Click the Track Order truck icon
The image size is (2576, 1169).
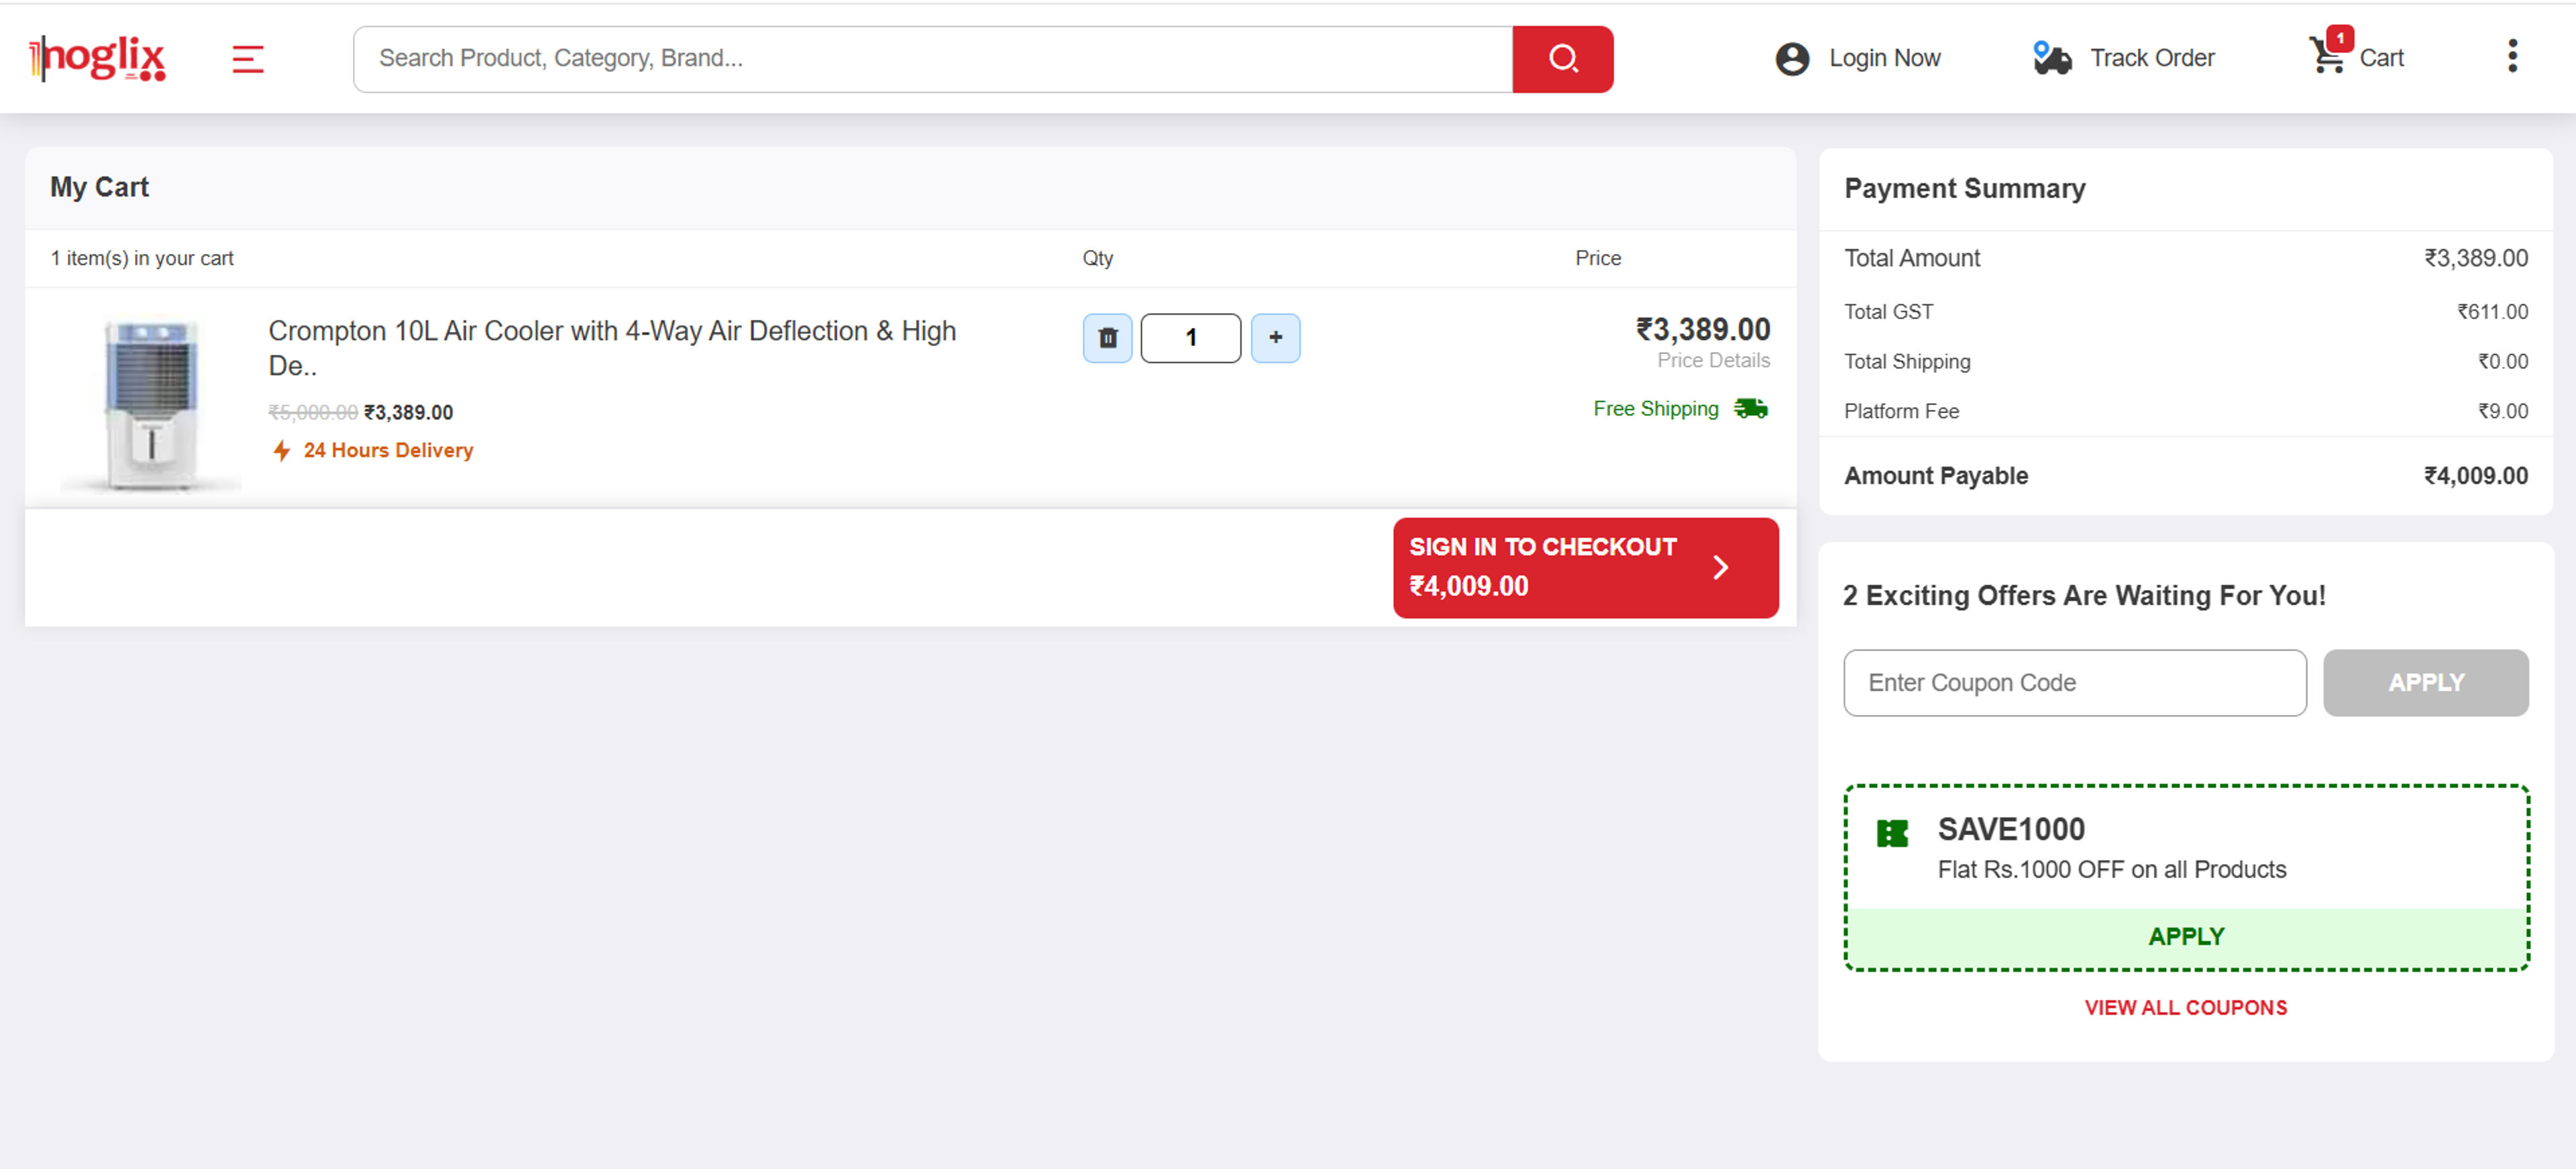click(2051, 59)
